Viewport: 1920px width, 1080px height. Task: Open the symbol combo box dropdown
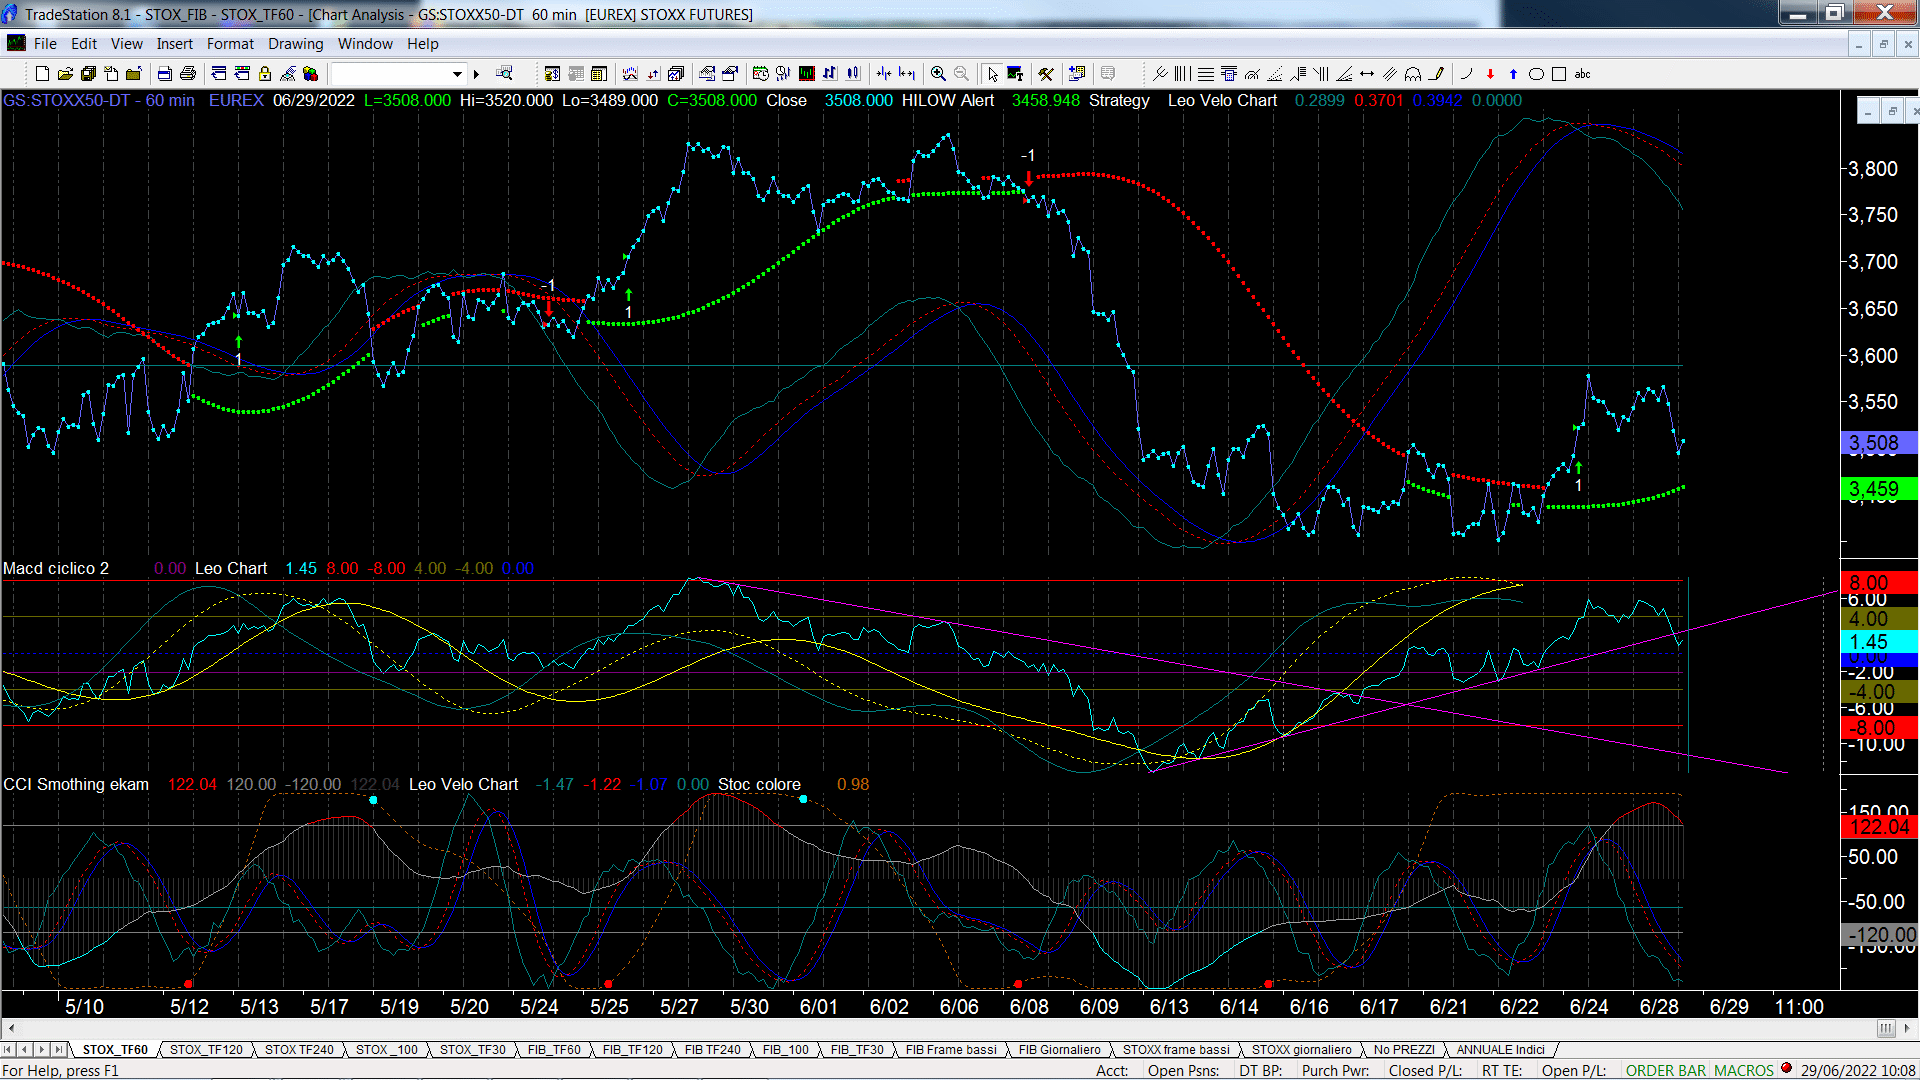coord(457,74)
